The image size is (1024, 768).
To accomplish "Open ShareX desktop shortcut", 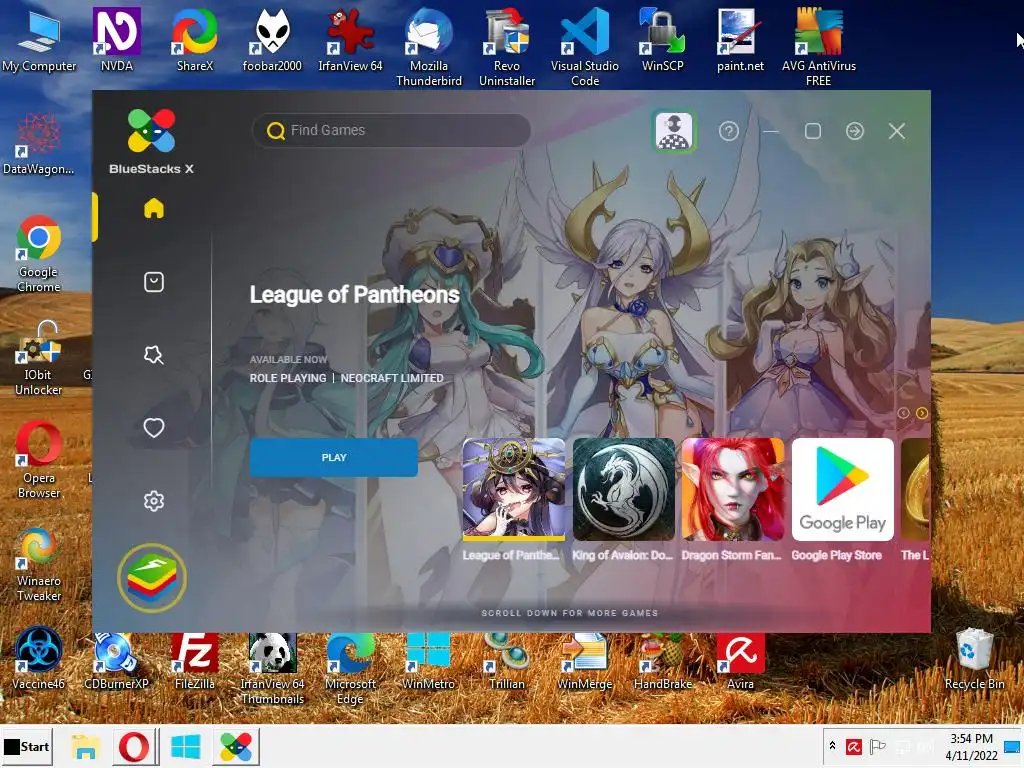I will (x=195, y=39).
